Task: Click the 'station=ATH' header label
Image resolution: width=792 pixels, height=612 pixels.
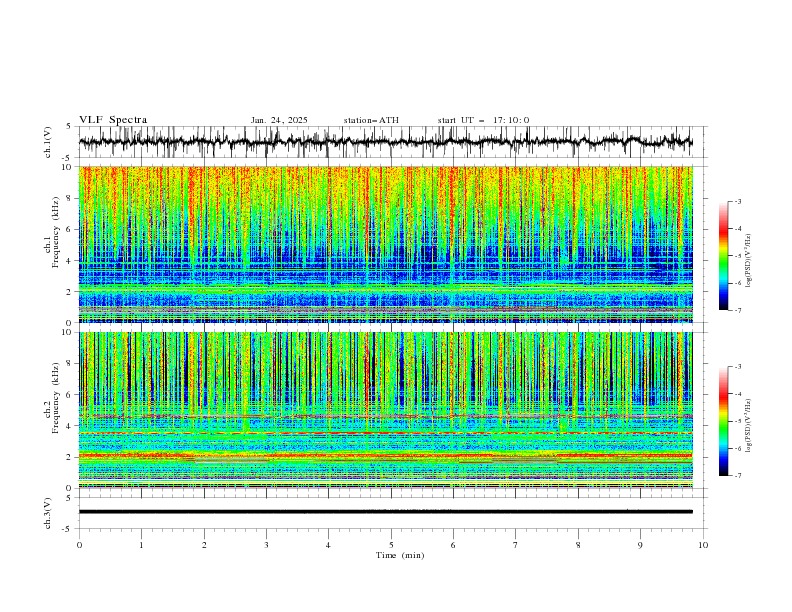Action: pos(371,120)
